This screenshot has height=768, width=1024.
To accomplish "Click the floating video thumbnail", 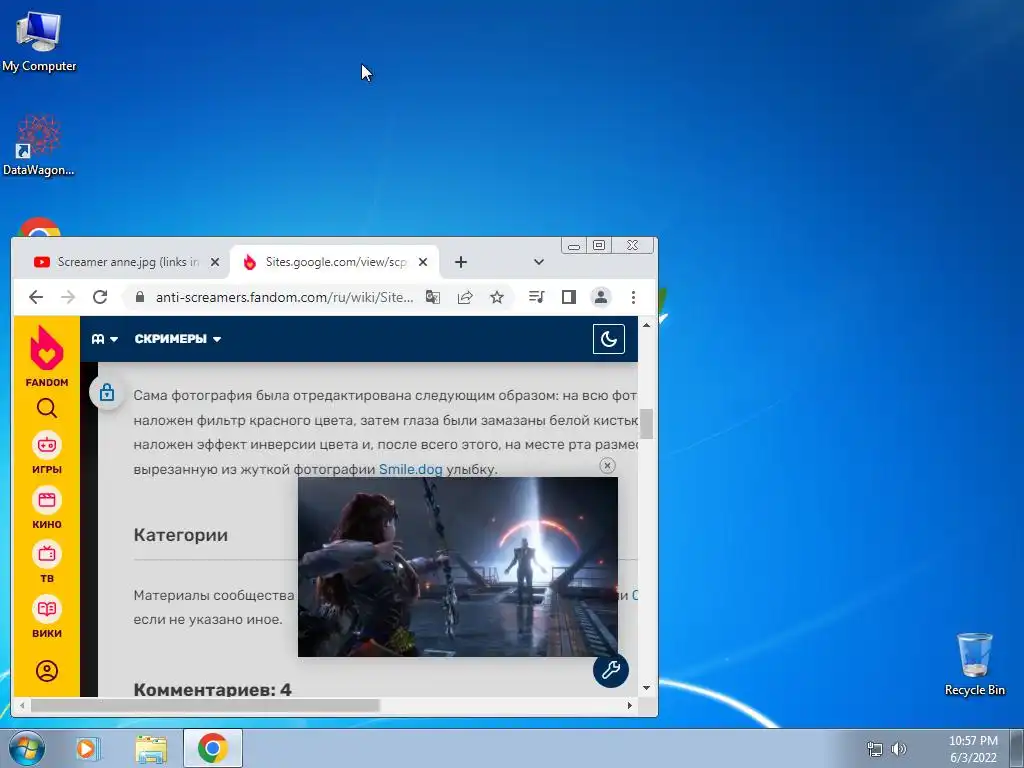I will point(458,566).
